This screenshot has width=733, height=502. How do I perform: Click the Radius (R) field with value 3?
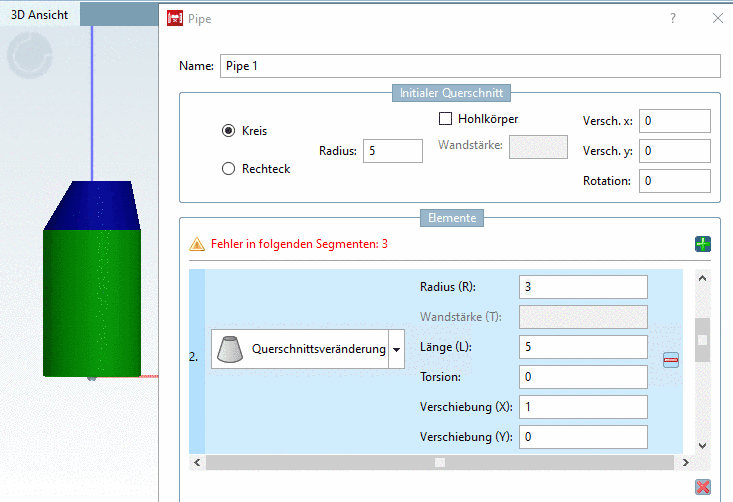(583, 287)
